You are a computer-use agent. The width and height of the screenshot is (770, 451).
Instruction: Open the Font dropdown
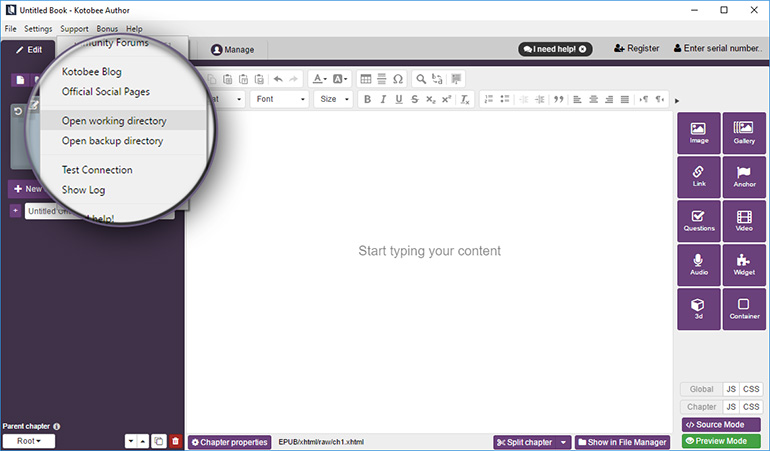[279, 99]
